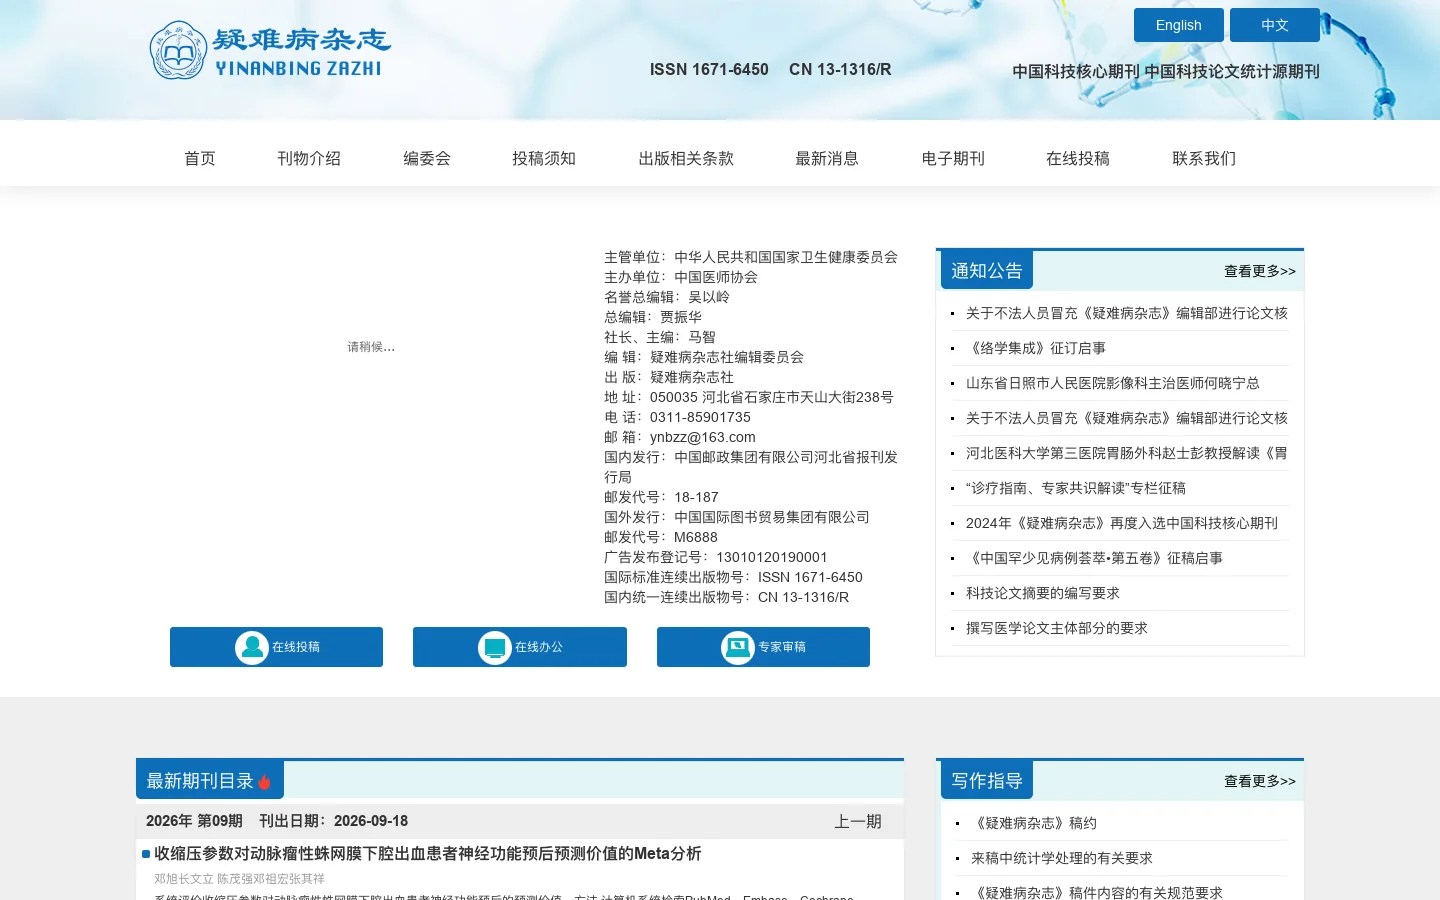
Task: Open the 首页 menu item
Action: 200,158
